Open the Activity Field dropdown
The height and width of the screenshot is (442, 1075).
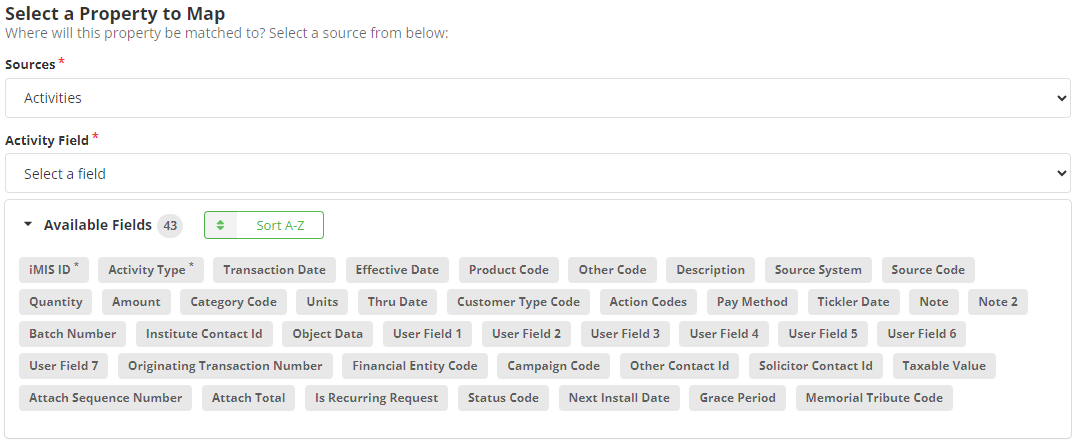(537, 173)
